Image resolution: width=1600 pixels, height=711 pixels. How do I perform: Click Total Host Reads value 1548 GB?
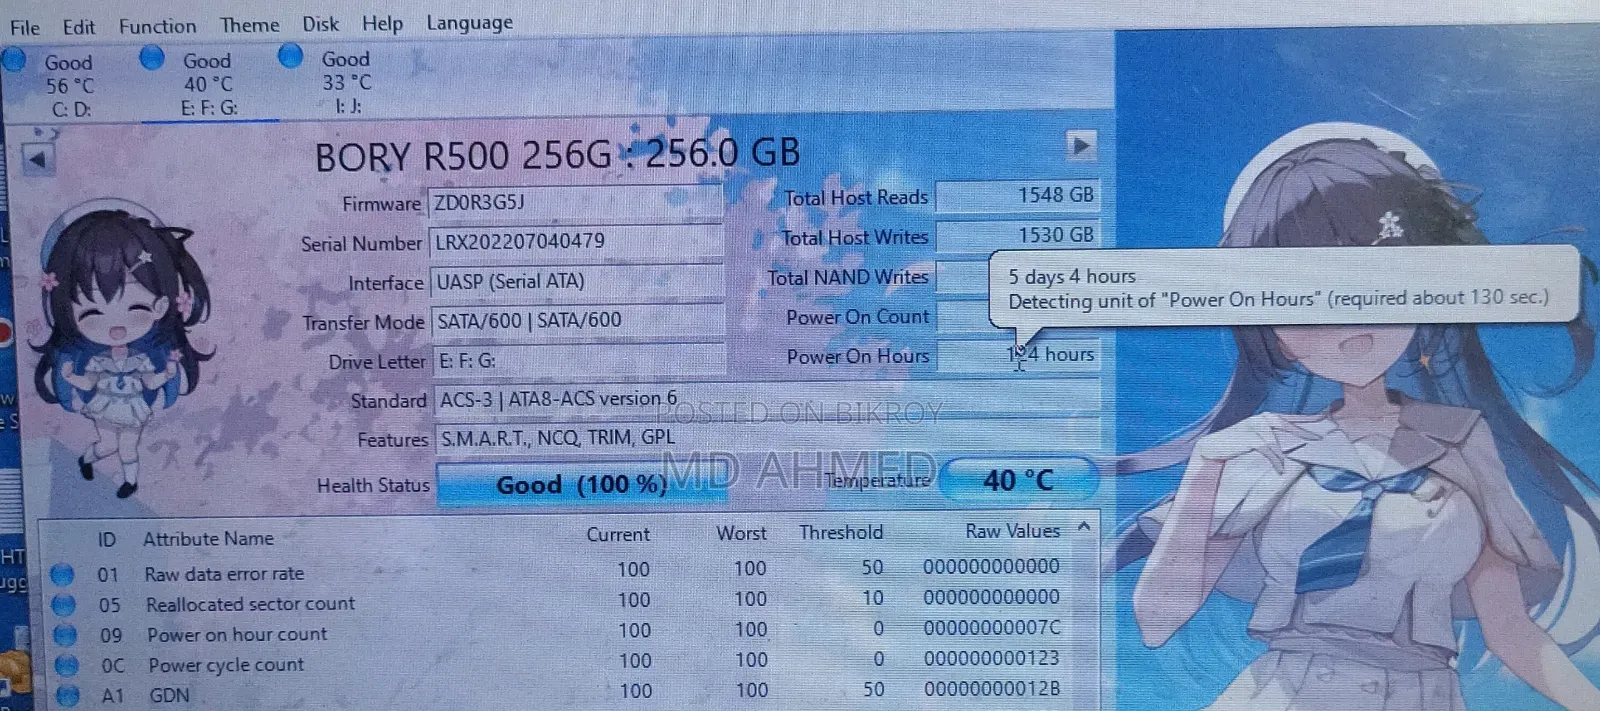(1017, 195)
